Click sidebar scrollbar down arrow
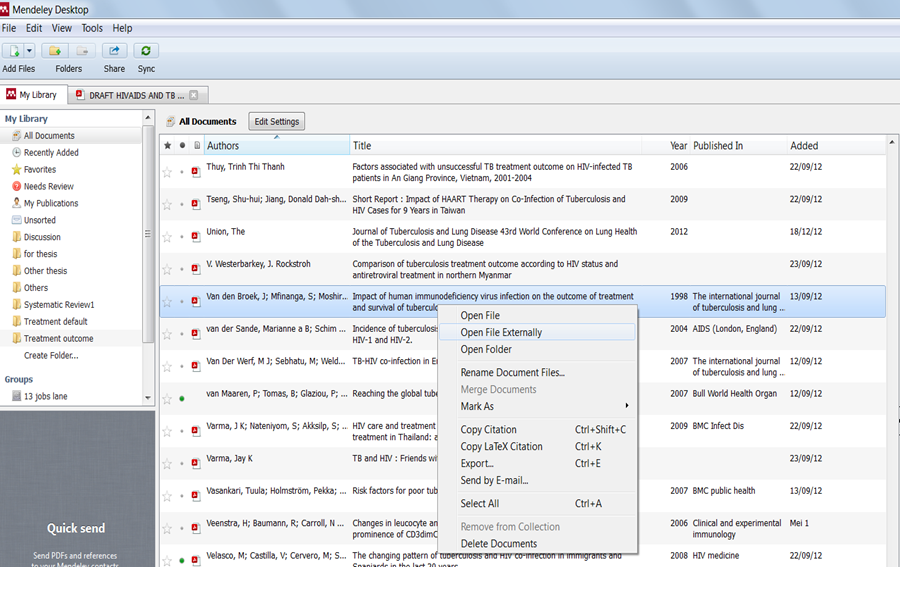Screen dimensions: 900x613 [x=148, y=398]
